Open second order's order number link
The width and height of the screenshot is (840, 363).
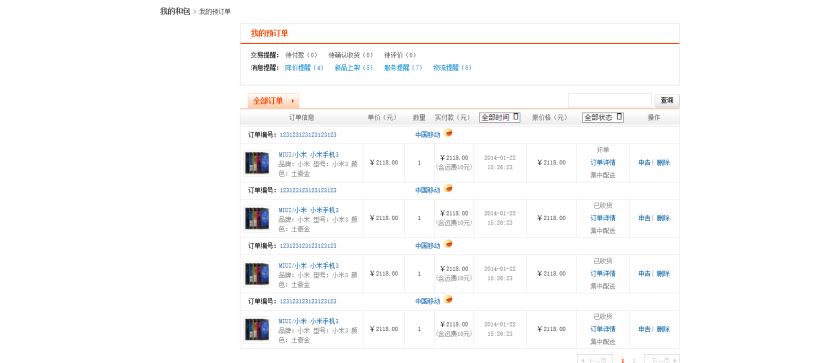[308, 190]
